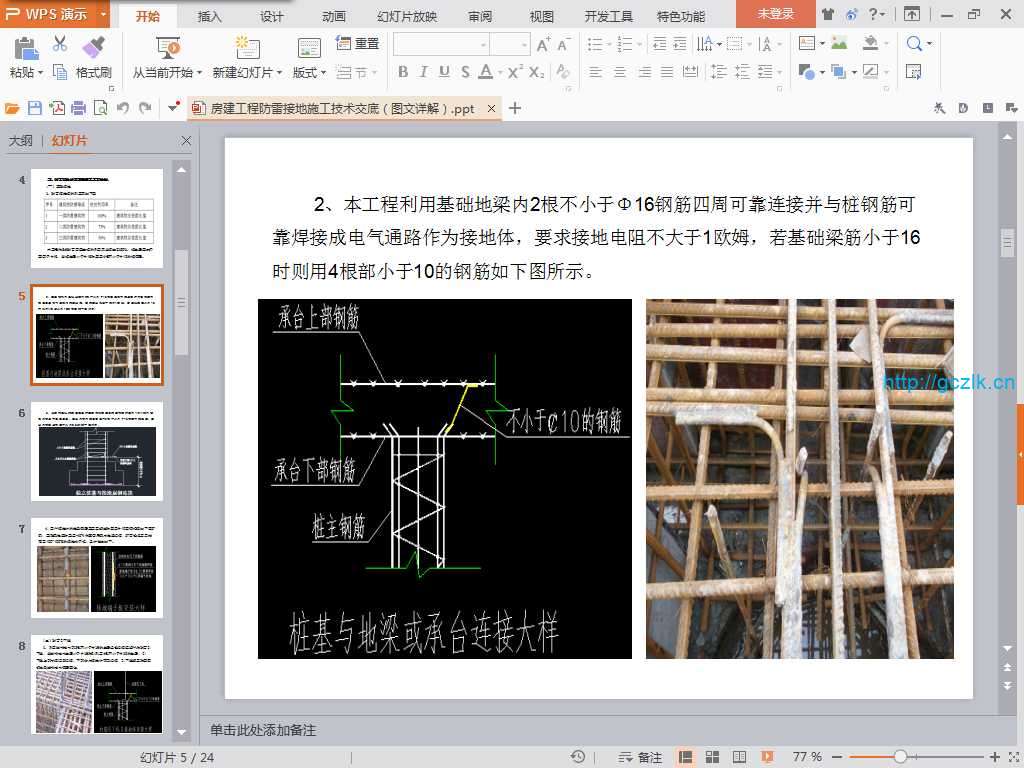Click the Undo arrow icon
Viewport: 1024px width, 768px height.
tap(122, 108)
